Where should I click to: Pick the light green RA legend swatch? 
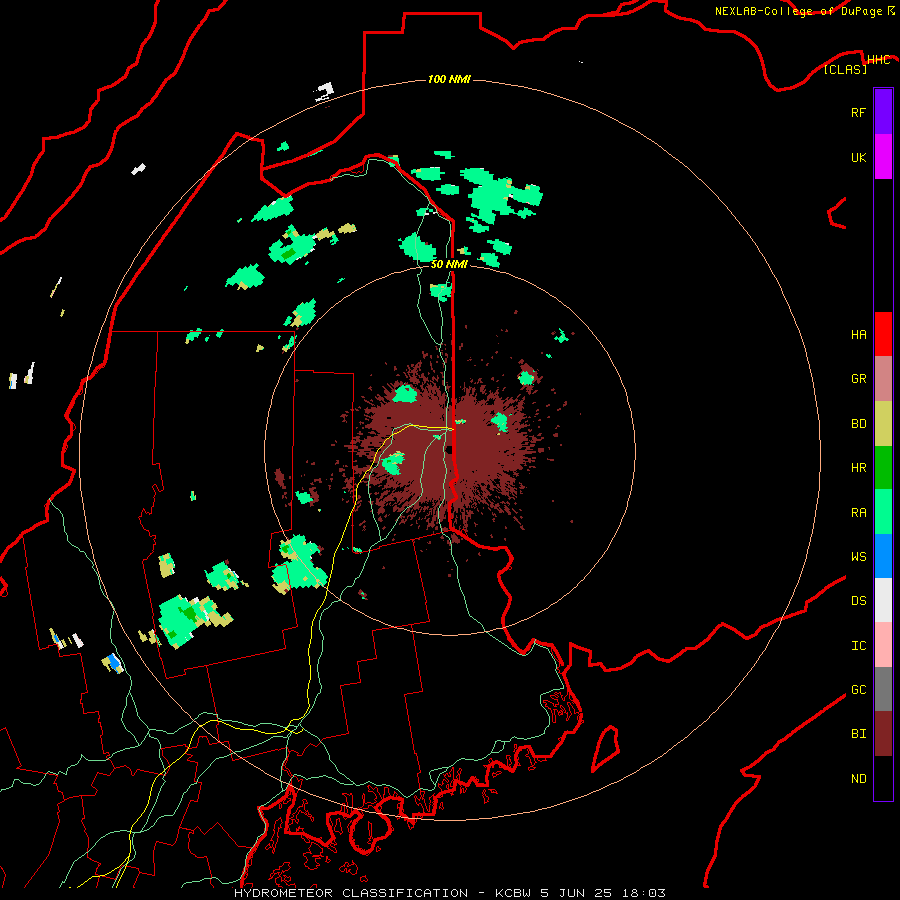[883, 512]
